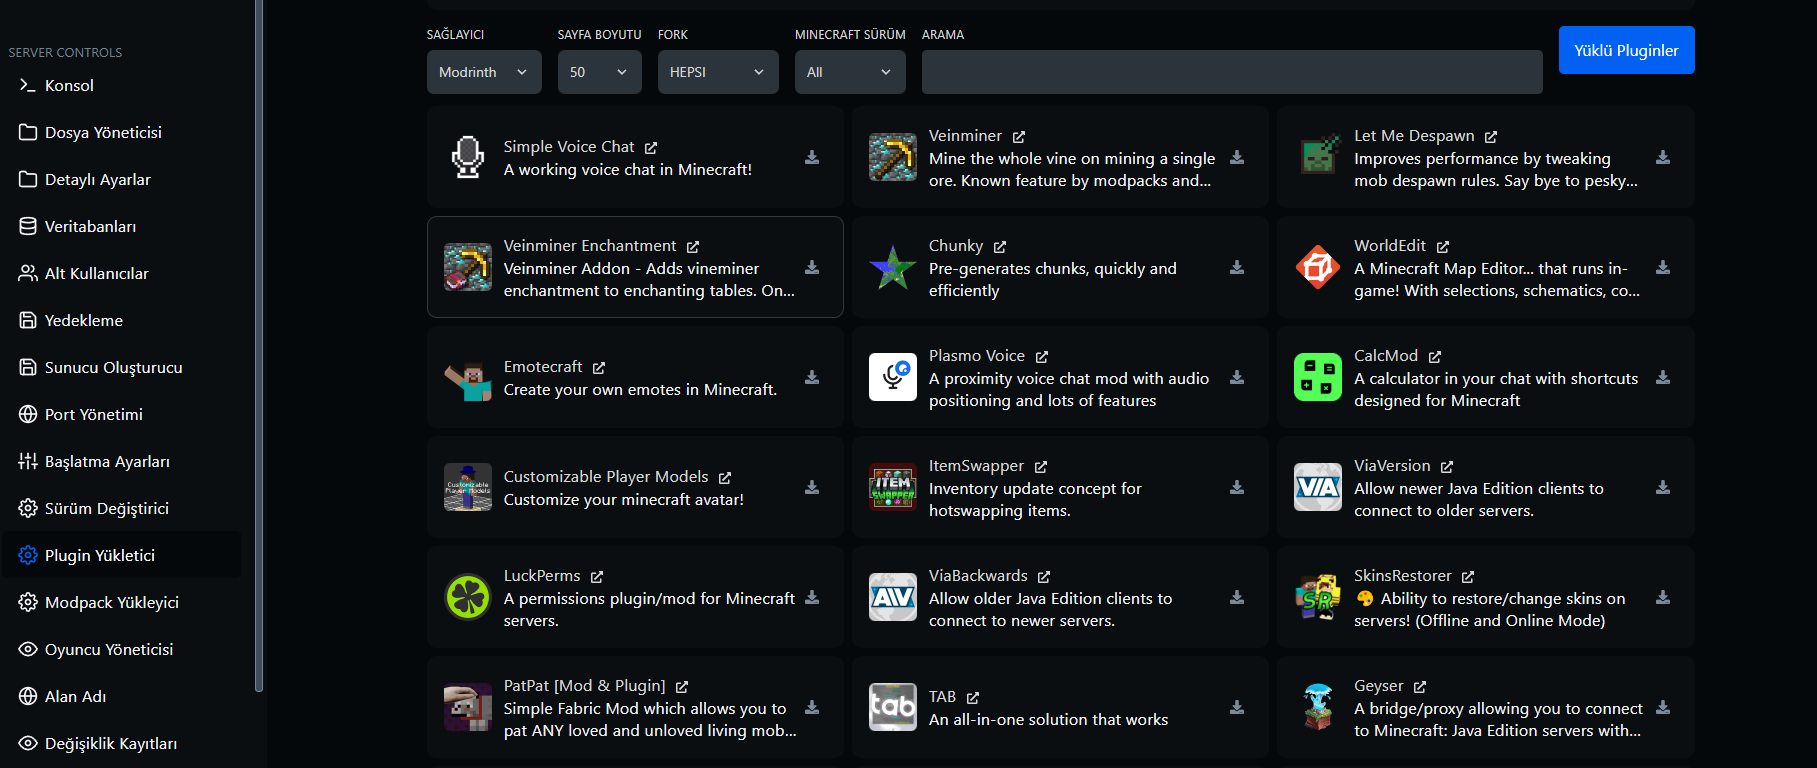Download the Geyser plugin
The height and width of the screenshot is (768, 1817).
coord(1663,707)
